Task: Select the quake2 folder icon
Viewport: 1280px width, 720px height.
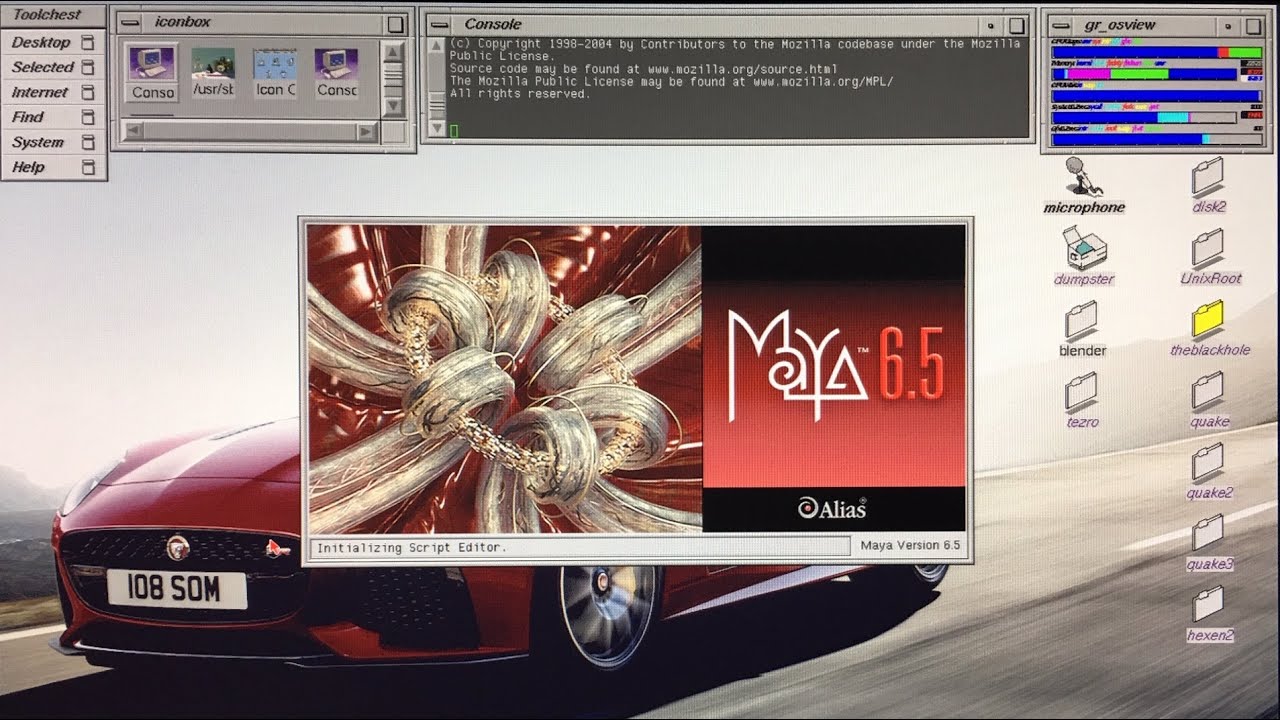Action: [1209, 470]
